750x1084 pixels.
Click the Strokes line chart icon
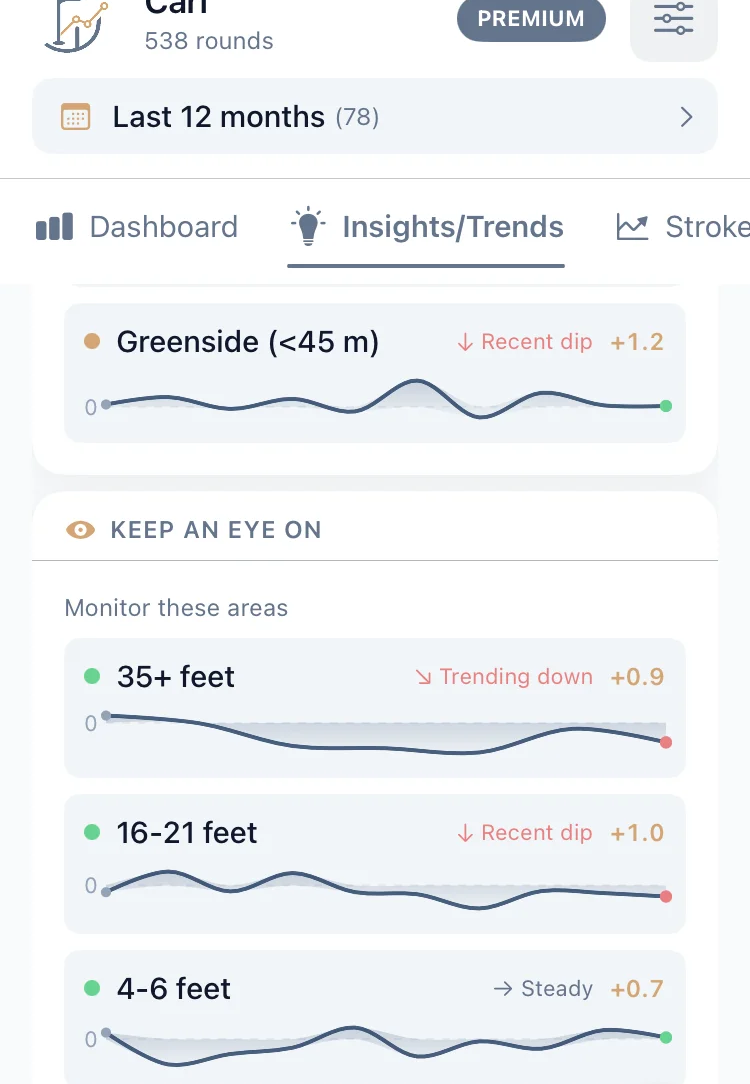pos(632,227)
